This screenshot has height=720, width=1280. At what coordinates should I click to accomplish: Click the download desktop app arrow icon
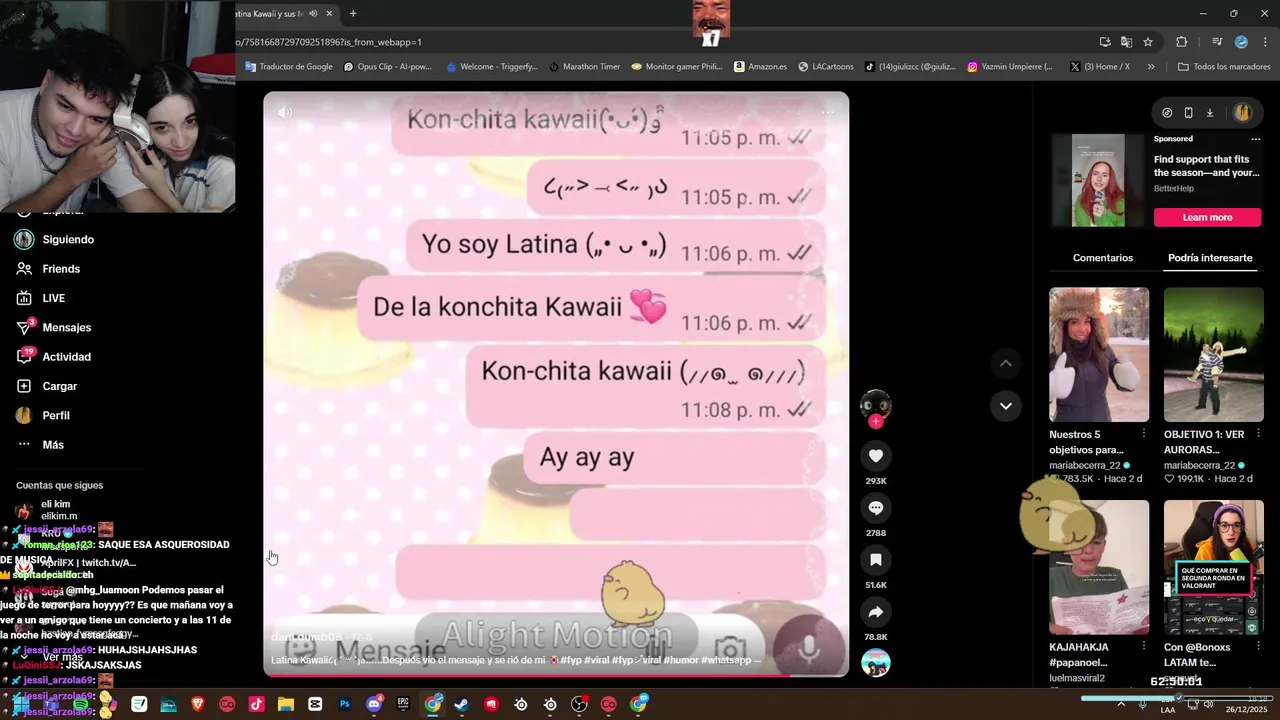[x=1209, y=113]
